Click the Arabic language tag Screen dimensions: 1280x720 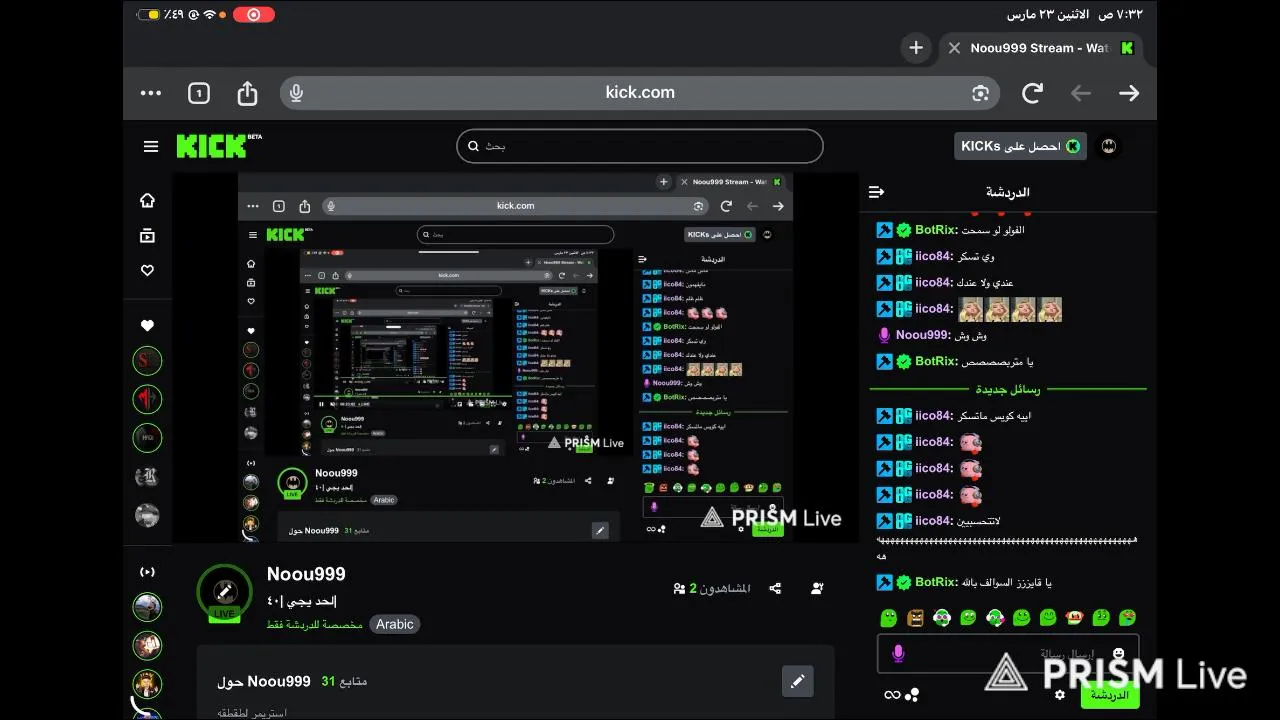click(395, 624)
